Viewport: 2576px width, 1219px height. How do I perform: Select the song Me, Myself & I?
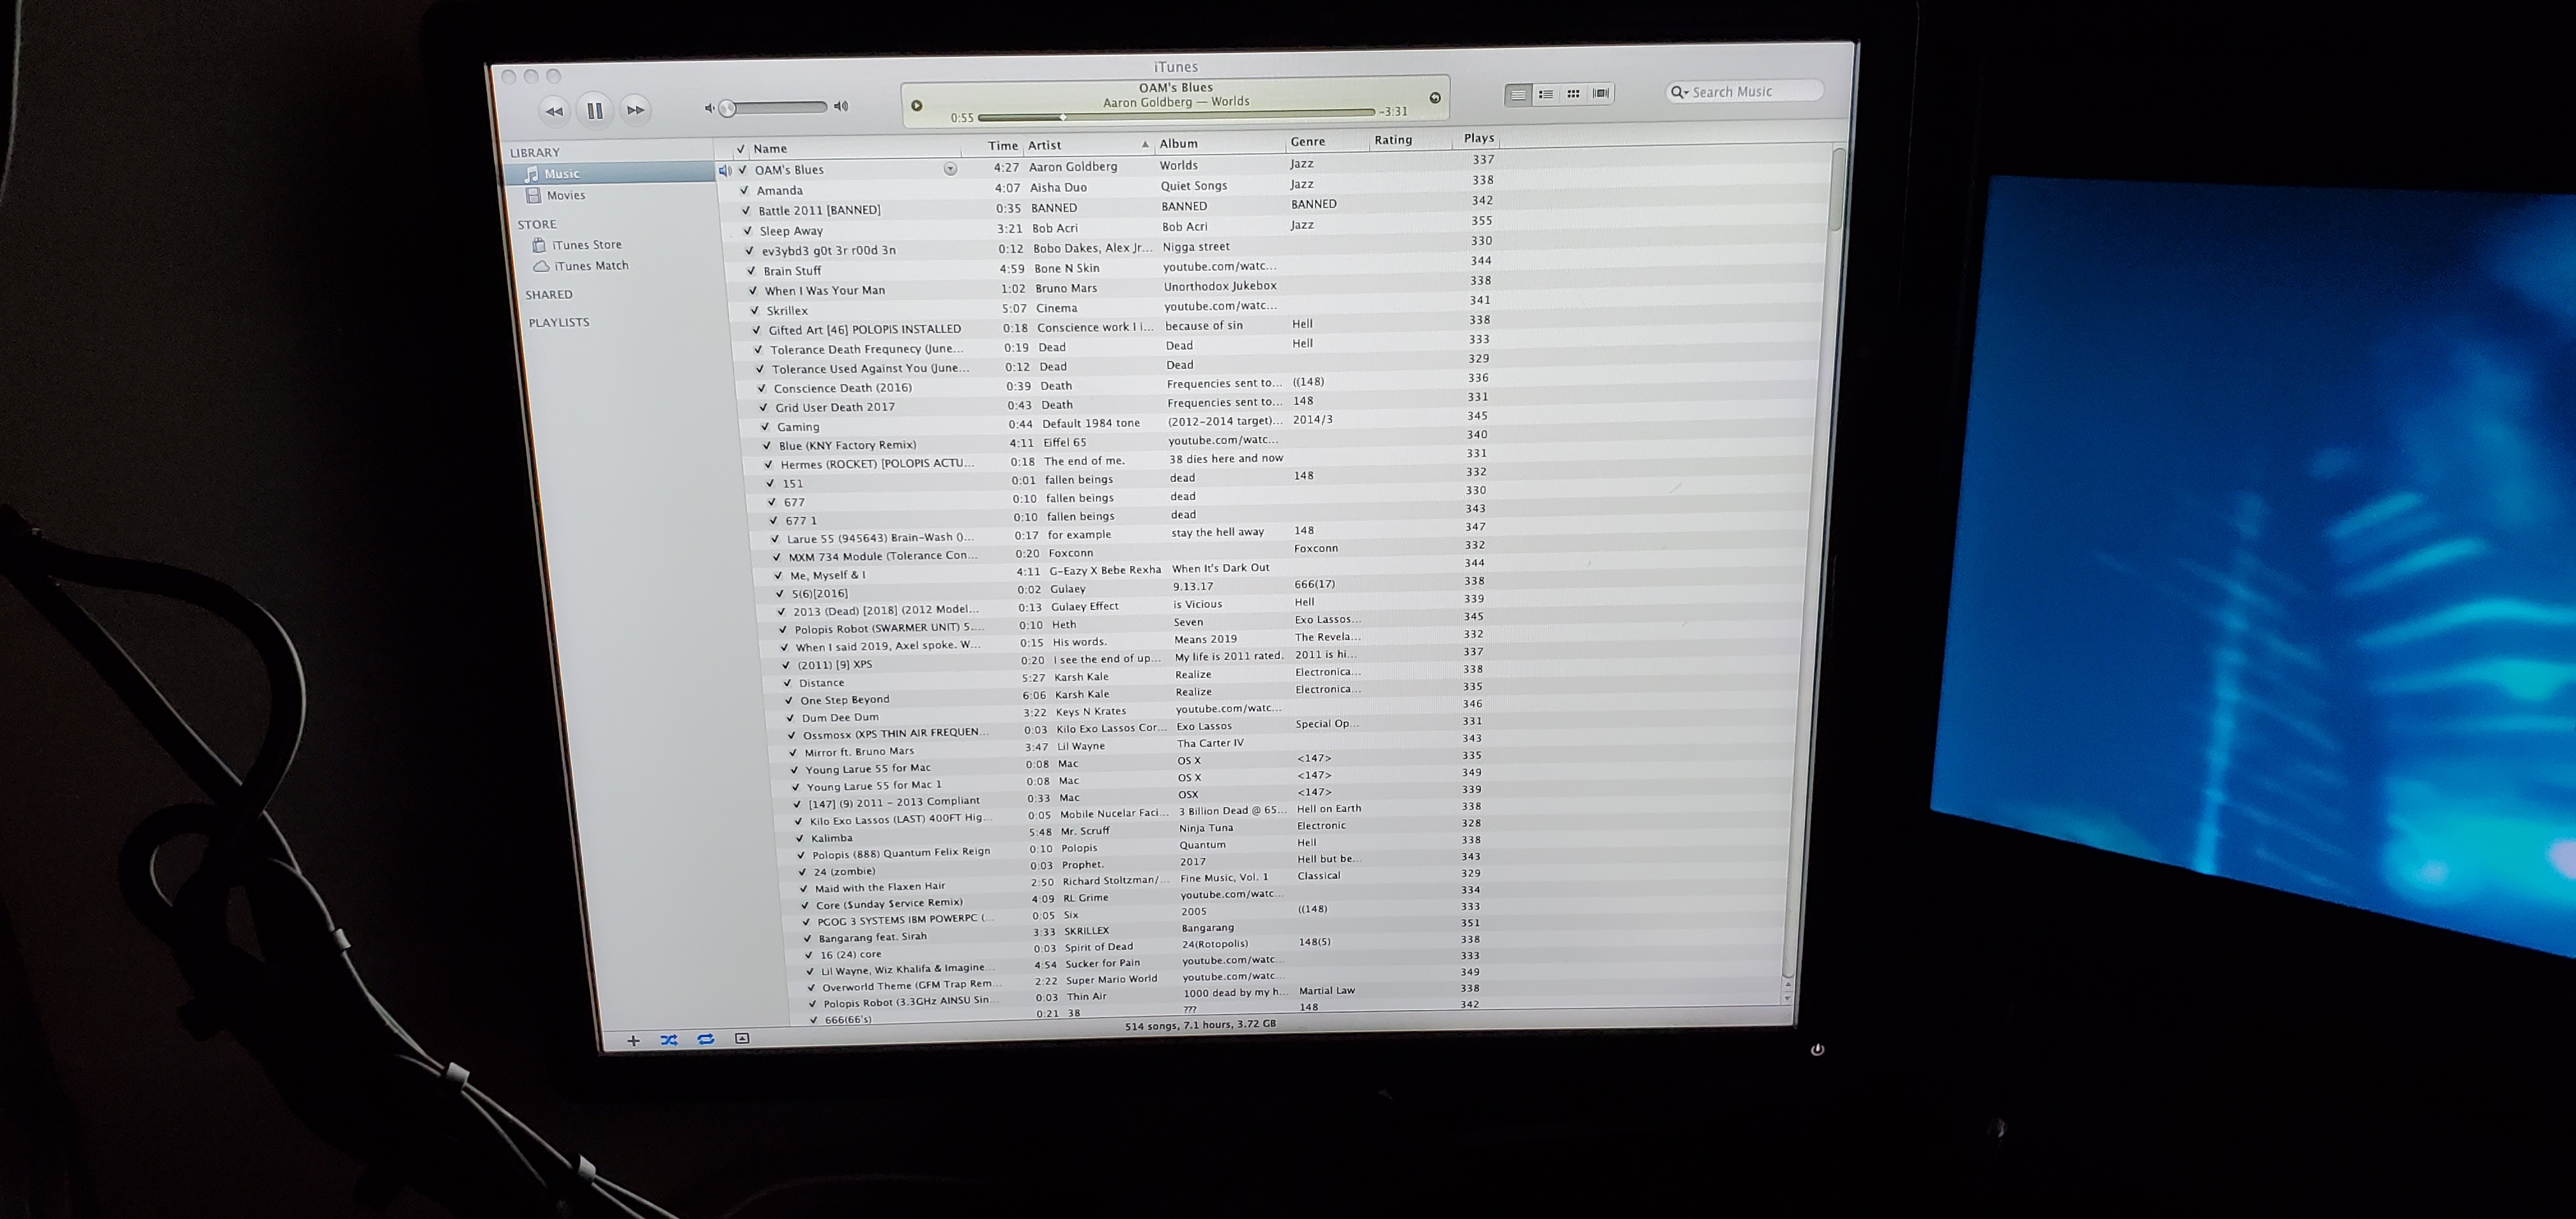pyautogui.click(x=828, y=575)
